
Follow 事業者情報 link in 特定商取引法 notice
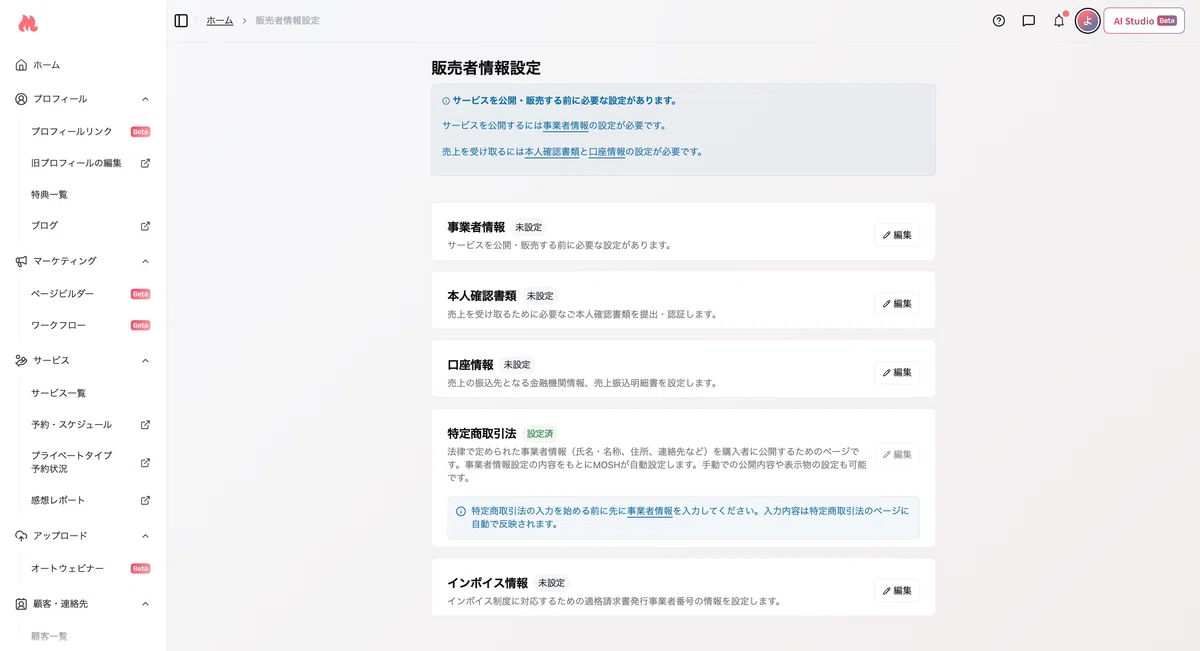[650, 511]
